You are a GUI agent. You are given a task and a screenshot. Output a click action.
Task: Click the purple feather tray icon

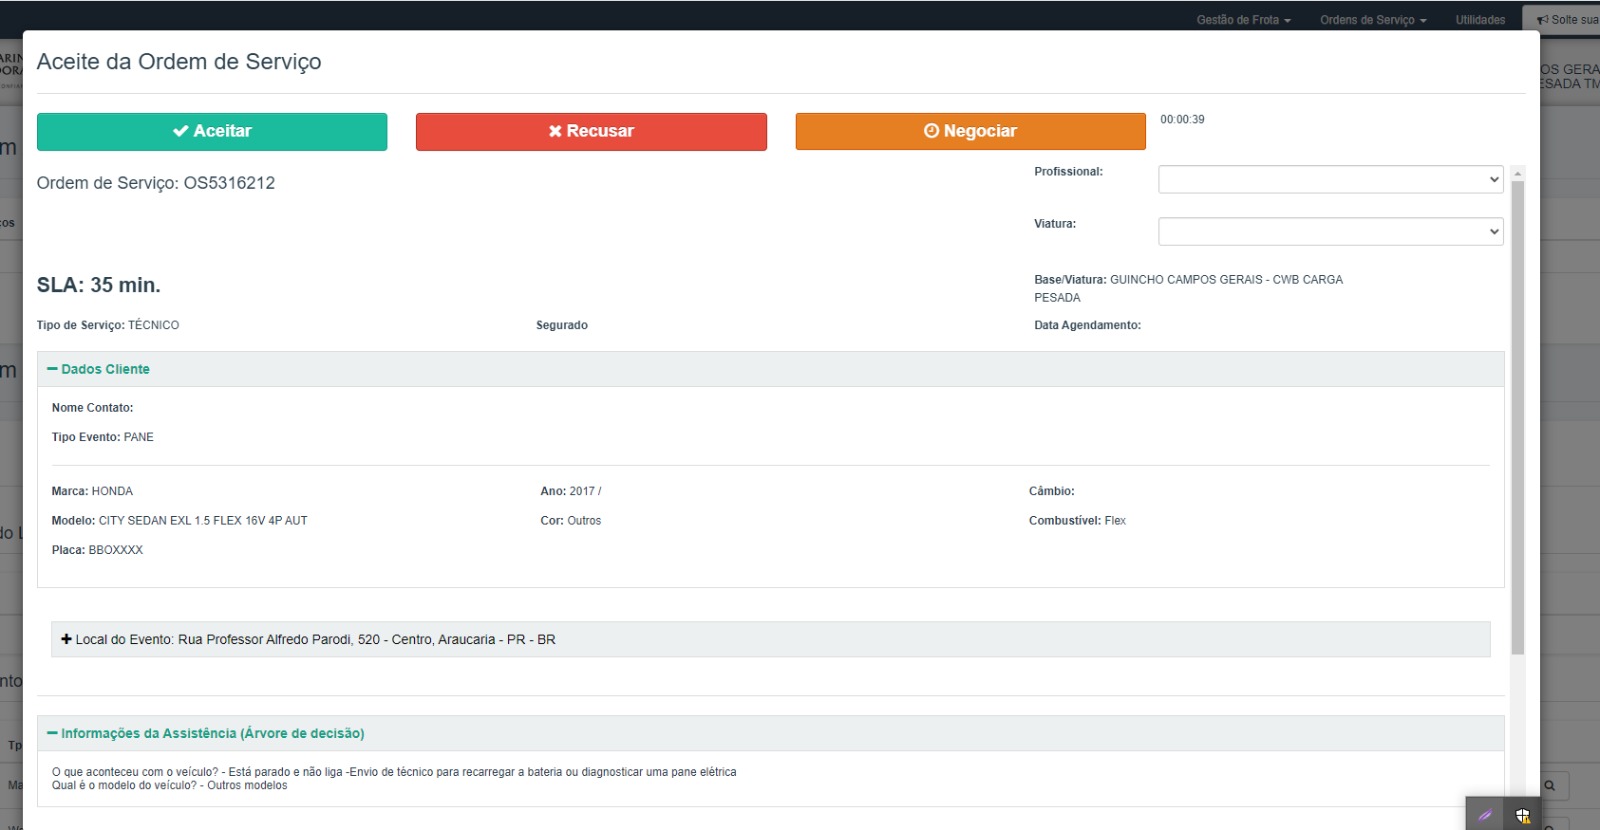pyautogui.click(x=1485, y=815)
